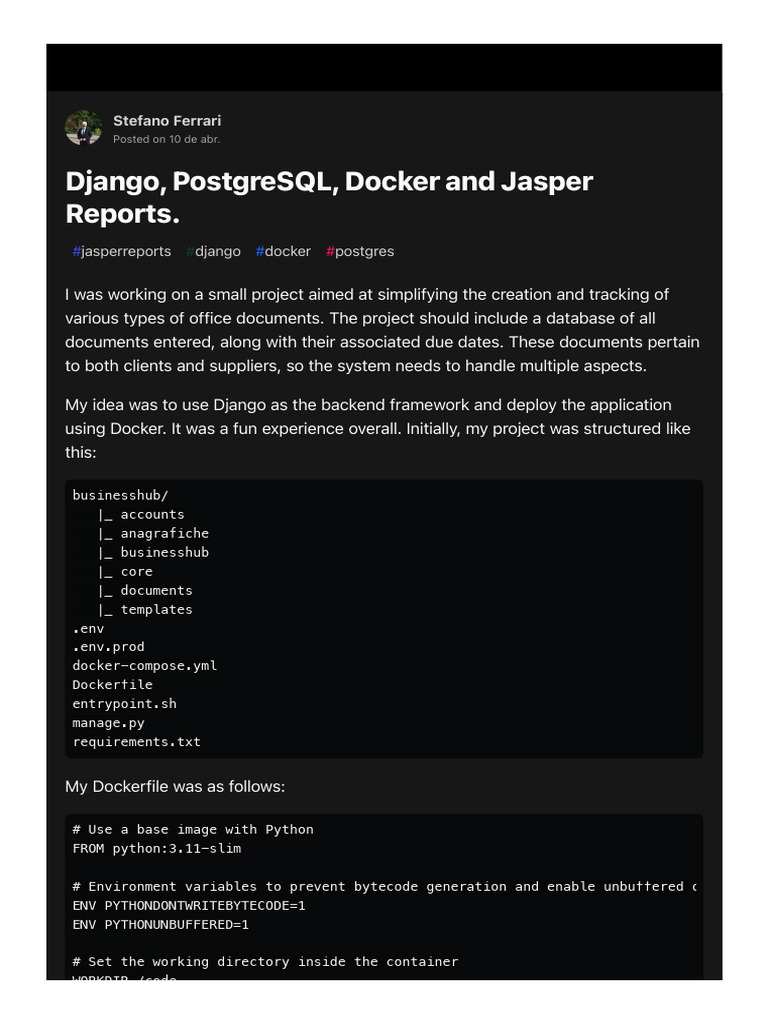Click the FROM python:3.11-slim code line
The width and height of the screenshot is (768, 1024).
tap(156, 848)
